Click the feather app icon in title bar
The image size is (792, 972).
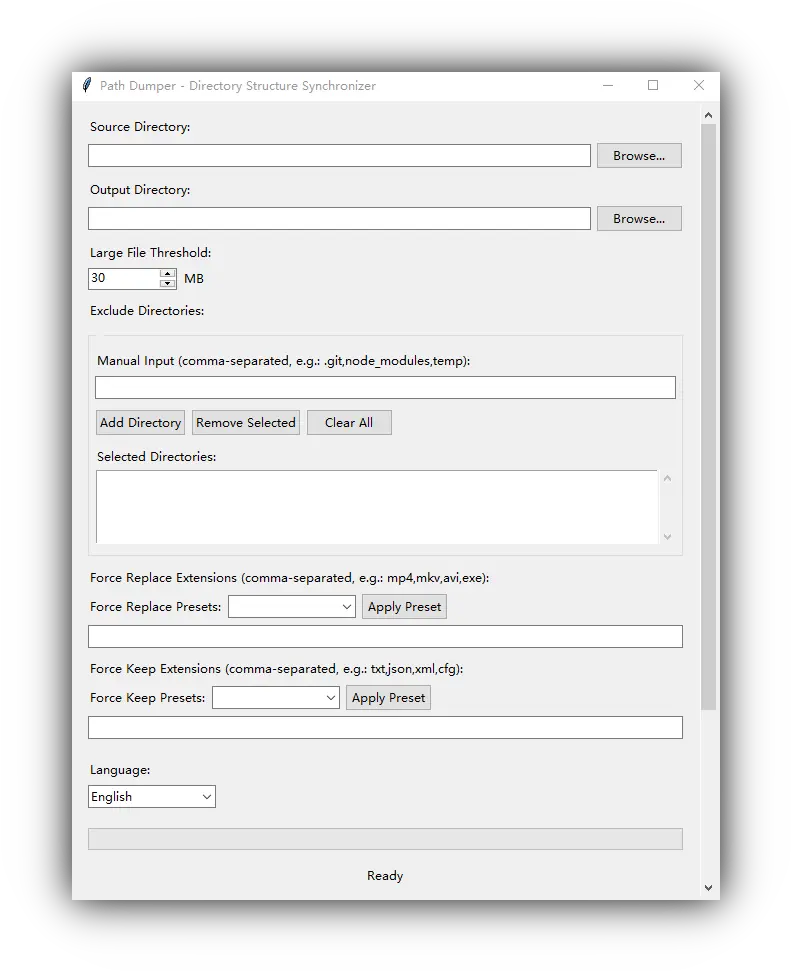coord(87,86)
